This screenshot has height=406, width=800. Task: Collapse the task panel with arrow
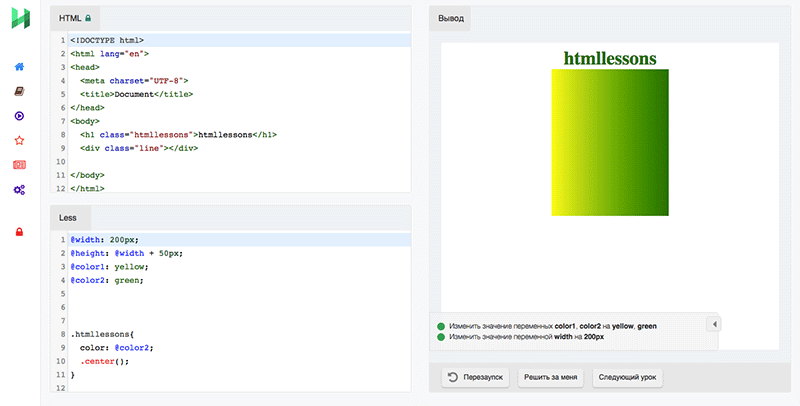(712, 324)
